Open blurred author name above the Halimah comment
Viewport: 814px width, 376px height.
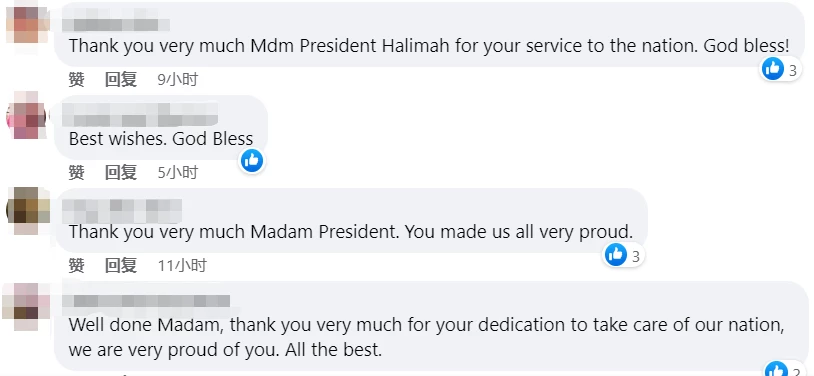pos(116,24)
